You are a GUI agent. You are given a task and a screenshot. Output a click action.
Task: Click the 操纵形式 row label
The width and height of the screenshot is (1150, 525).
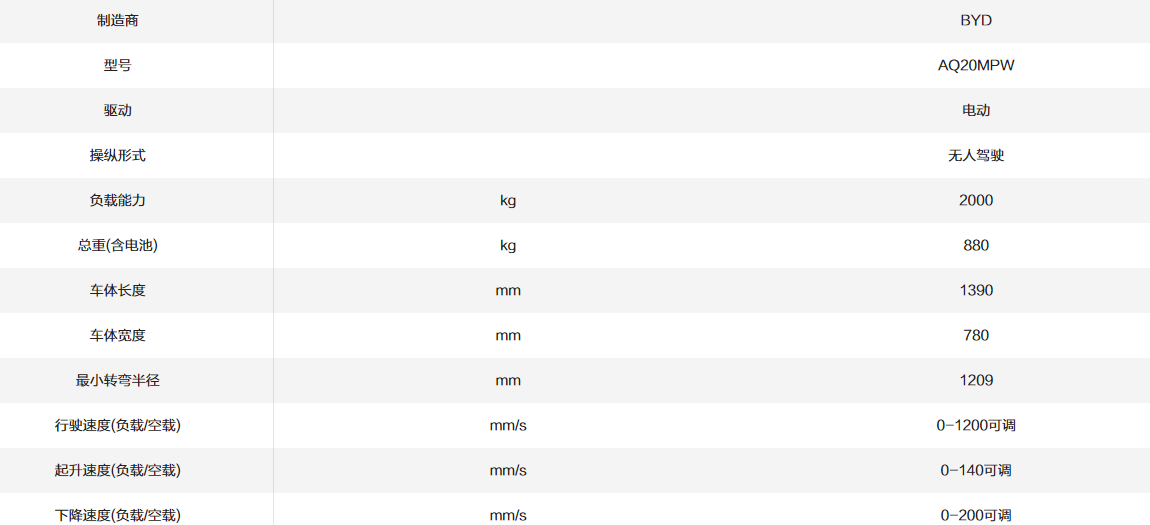[118, 155]
